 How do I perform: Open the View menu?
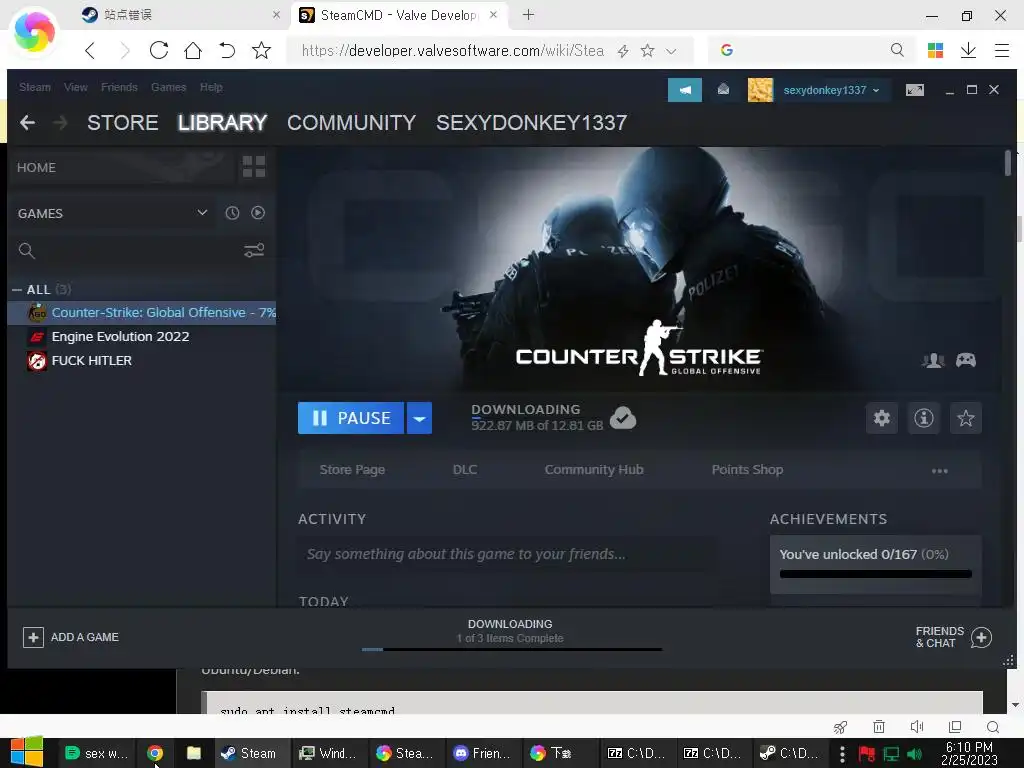[x=76, y=87]
